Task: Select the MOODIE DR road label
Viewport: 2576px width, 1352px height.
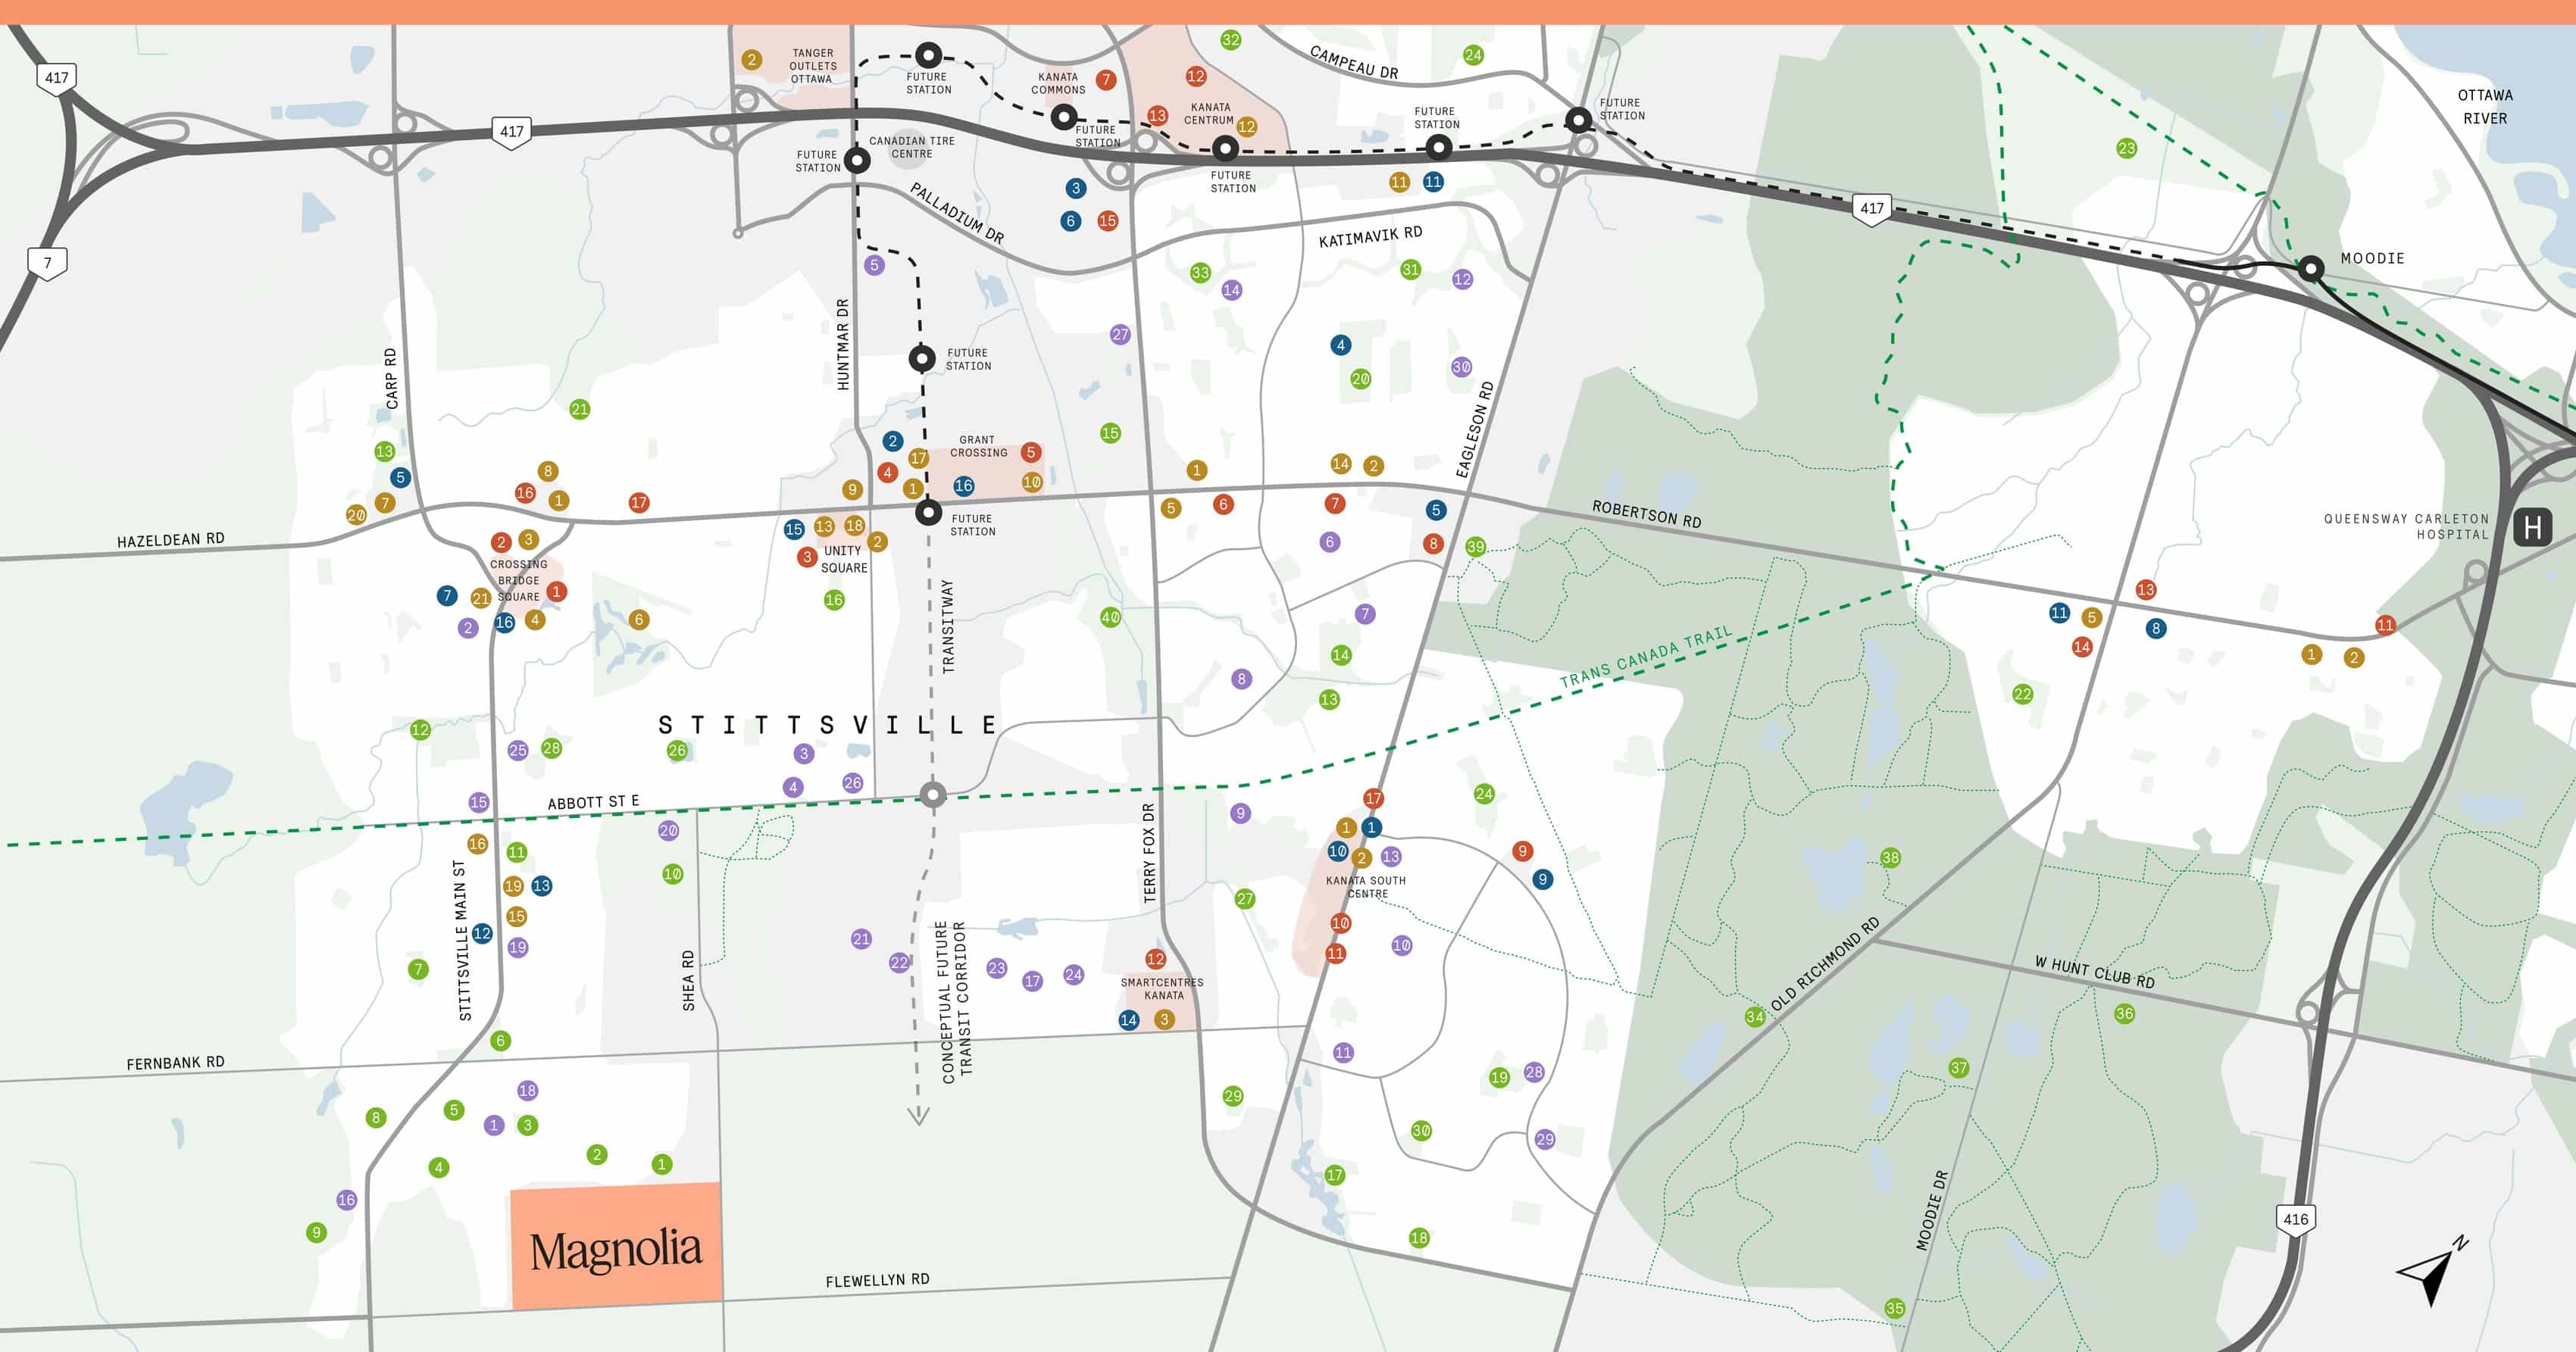Action: 1931,1210
